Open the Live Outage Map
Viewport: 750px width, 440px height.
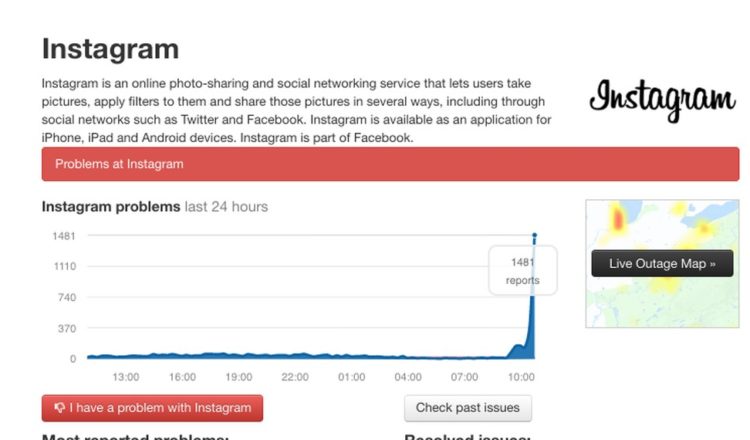pos(663,264)
